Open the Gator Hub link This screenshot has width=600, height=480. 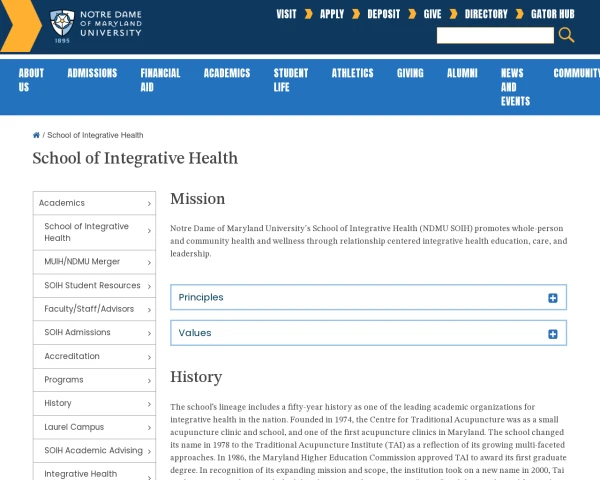click(553, 14)
